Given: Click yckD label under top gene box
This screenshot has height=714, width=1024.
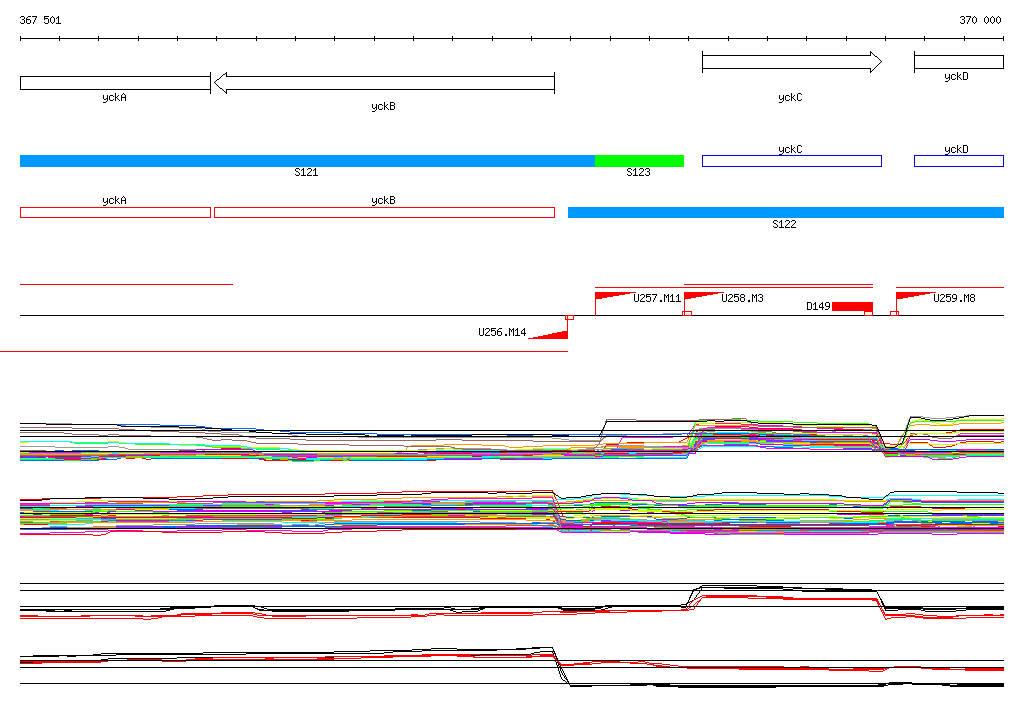Looking at the screenshot, I should tap(956, 76).
